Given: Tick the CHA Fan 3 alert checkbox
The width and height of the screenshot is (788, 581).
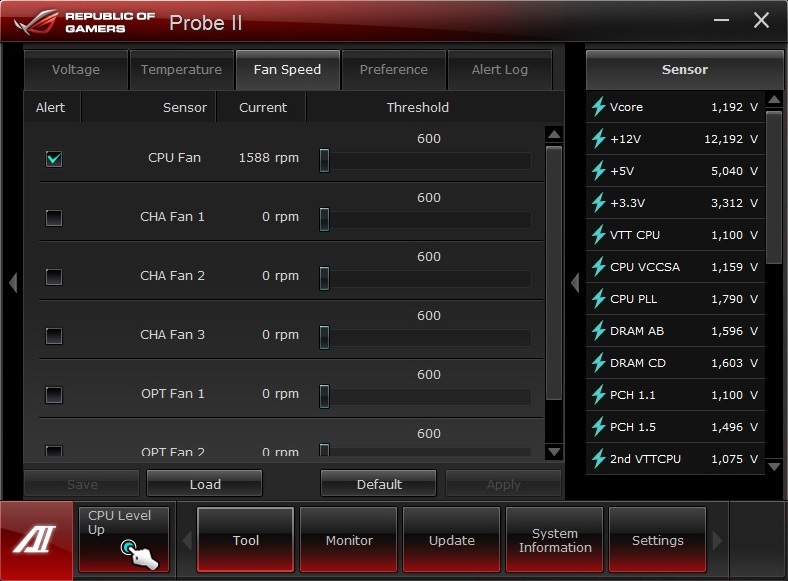Looking at the screenshot, I should click(x=54, y=336).
